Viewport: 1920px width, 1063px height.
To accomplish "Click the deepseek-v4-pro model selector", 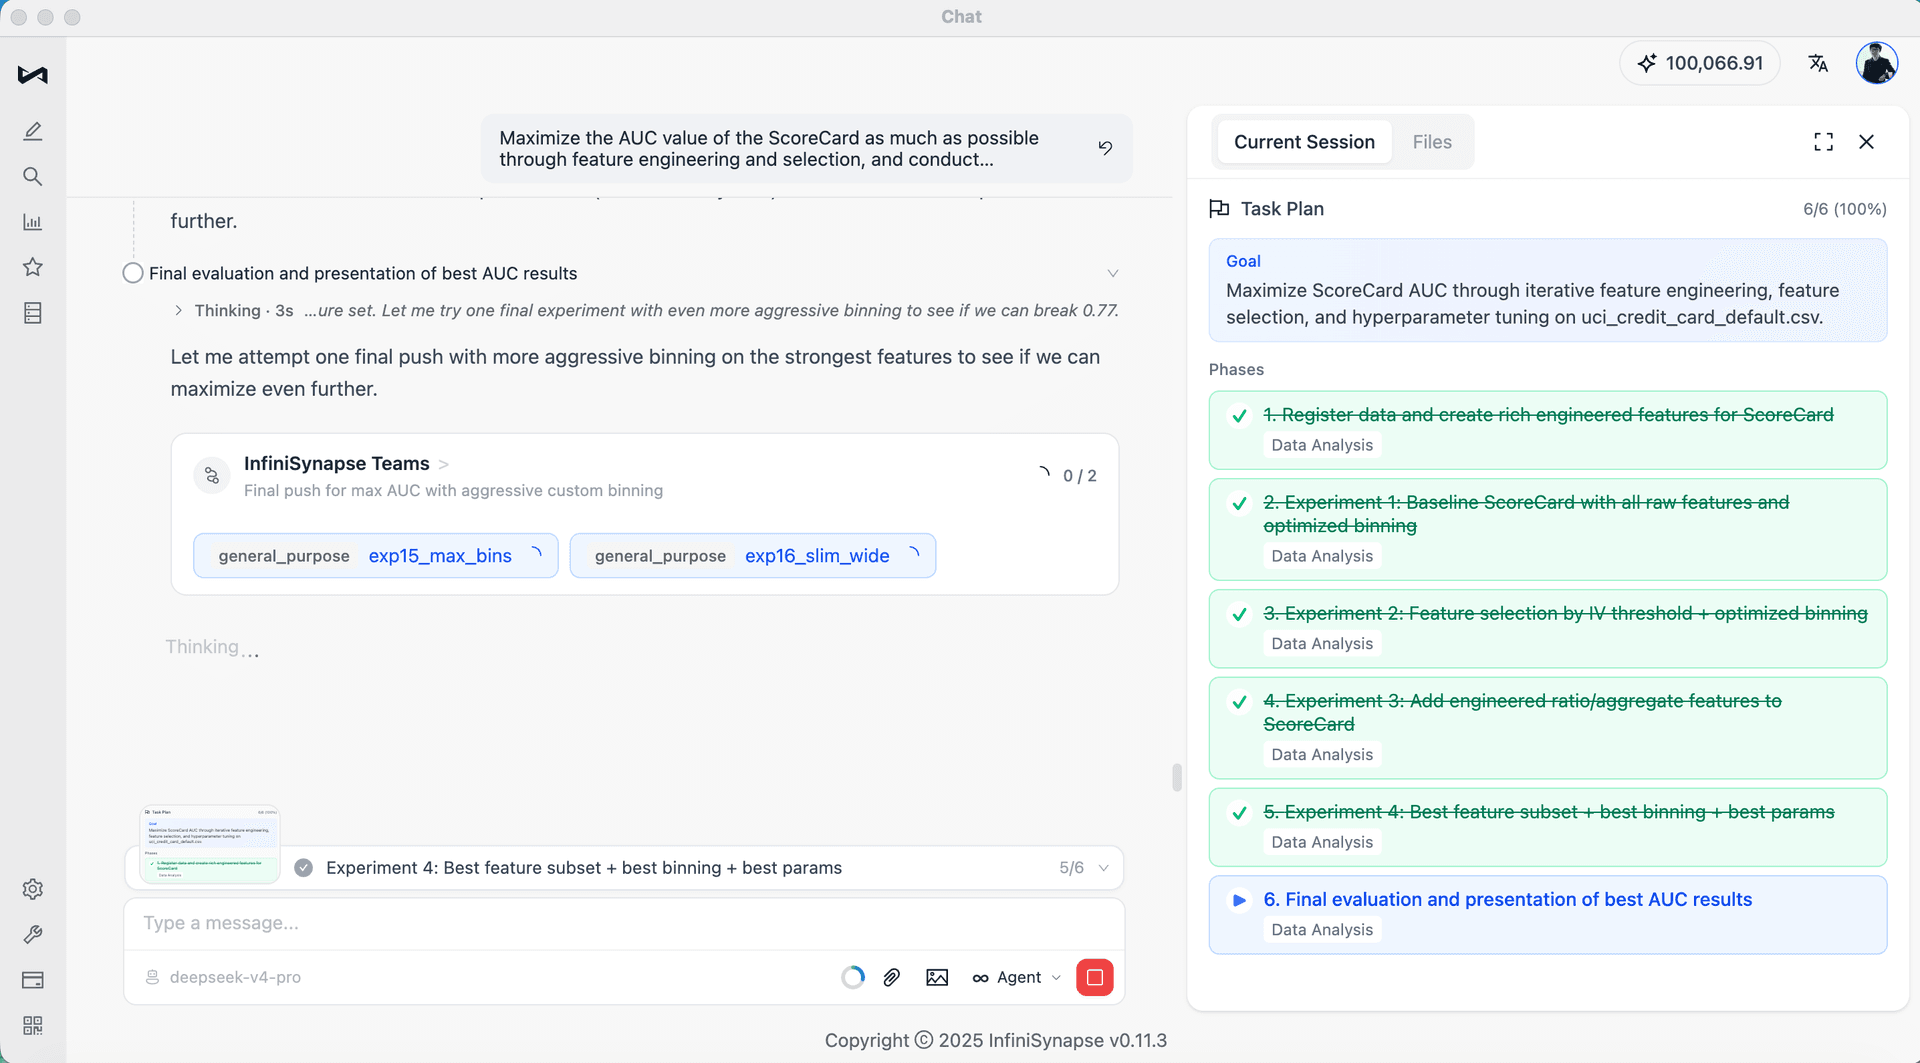I will pos(224,977).
